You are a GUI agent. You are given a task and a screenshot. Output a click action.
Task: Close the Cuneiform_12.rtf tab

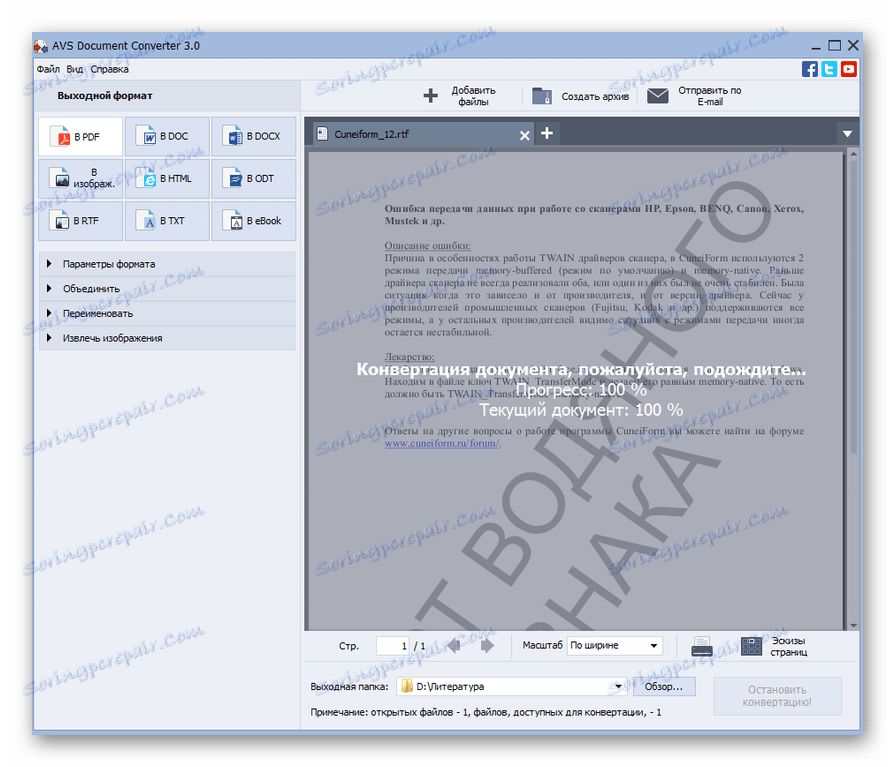[525, 135]
